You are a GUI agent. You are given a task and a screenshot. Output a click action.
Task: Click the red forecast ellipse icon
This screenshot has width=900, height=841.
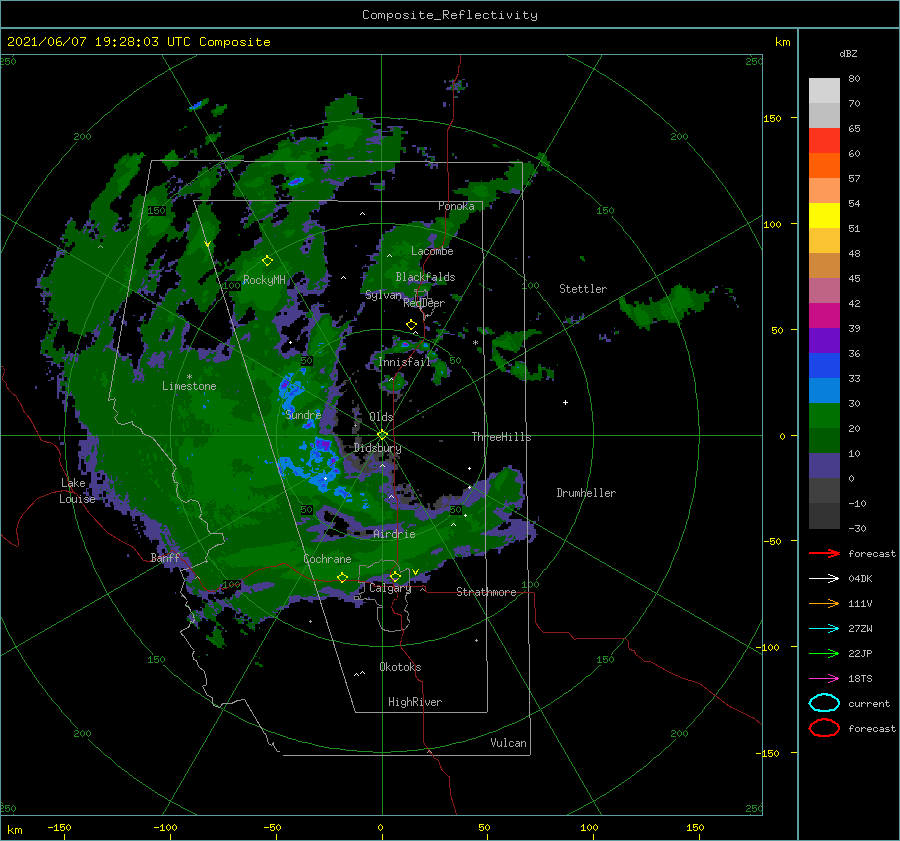click(x=824, y=728)
